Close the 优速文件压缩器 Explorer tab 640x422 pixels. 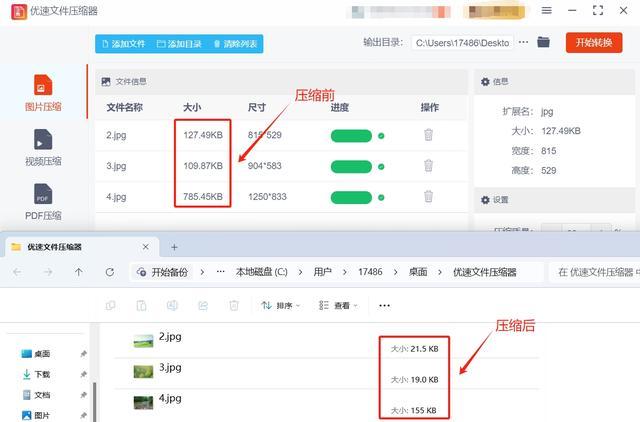[x=146, y=247]
